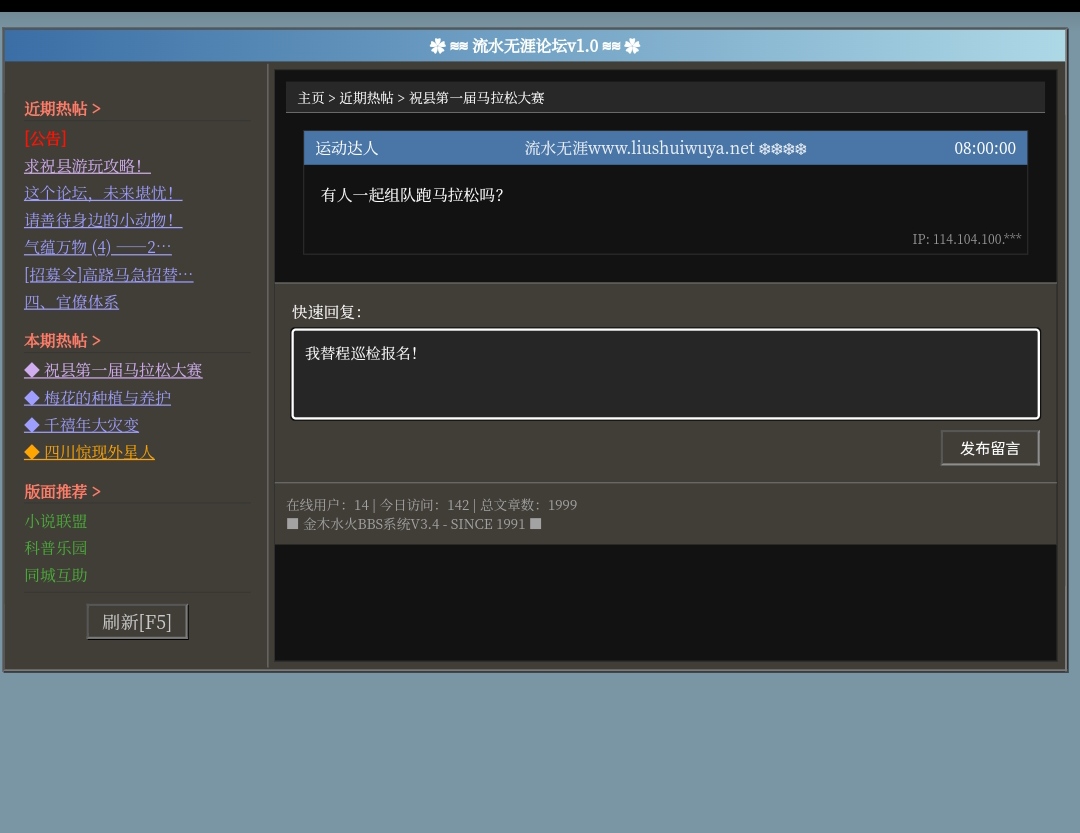Go to the 小说联盟 board

(56, 521)
